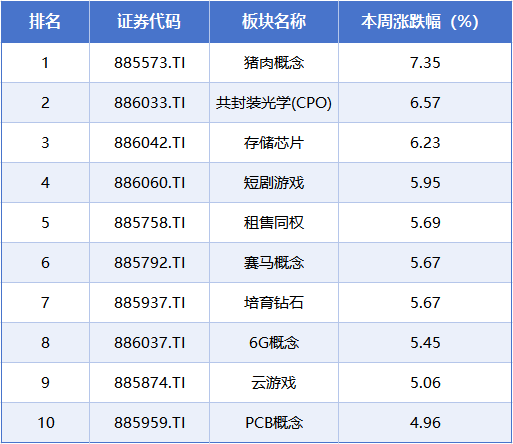The width and height of the screenshot is (513, 444).
Task: Click the 本周涨跌幅 (%) column header
Action: click(420, 22)
